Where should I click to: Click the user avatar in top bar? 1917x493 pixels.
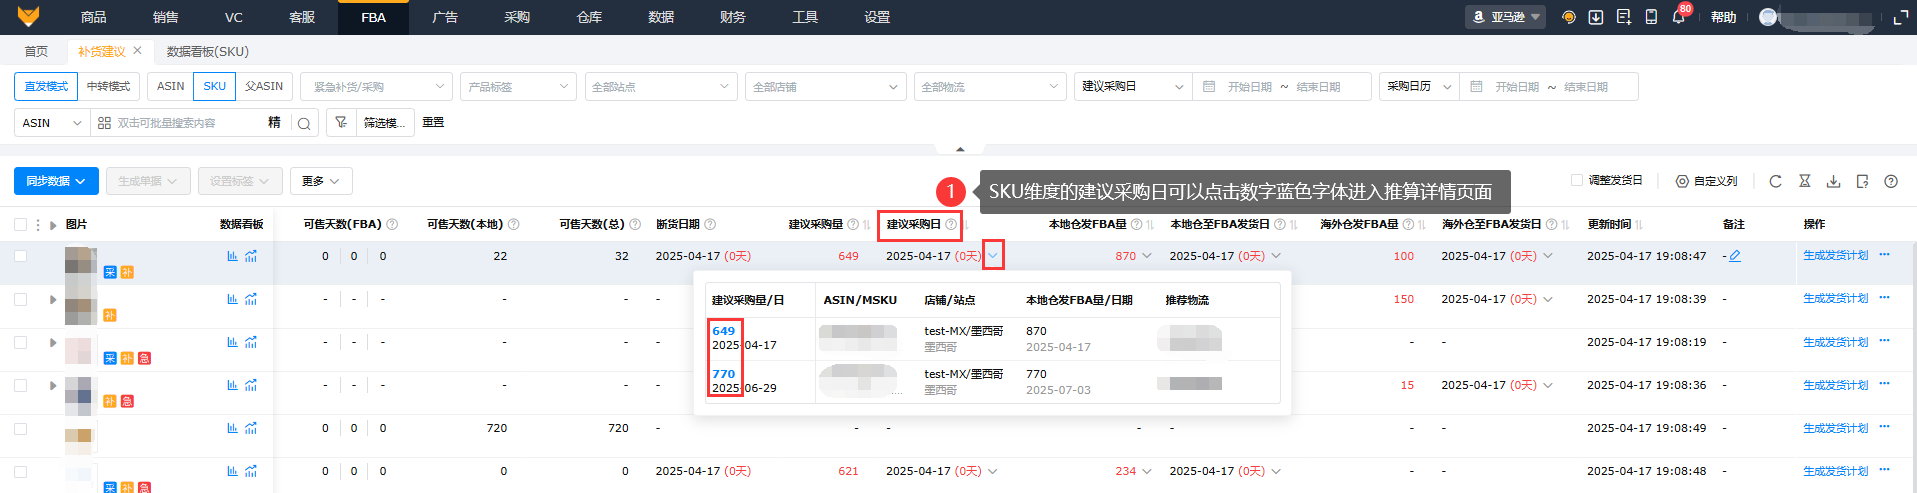1768,17
